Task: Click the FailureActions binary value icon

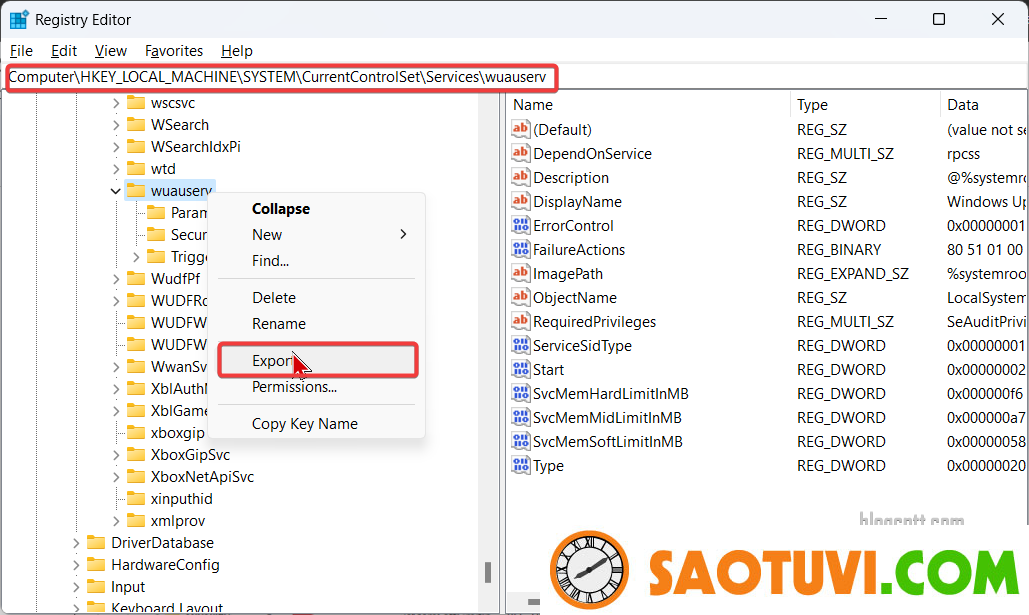Action: [x=520, y=249]
